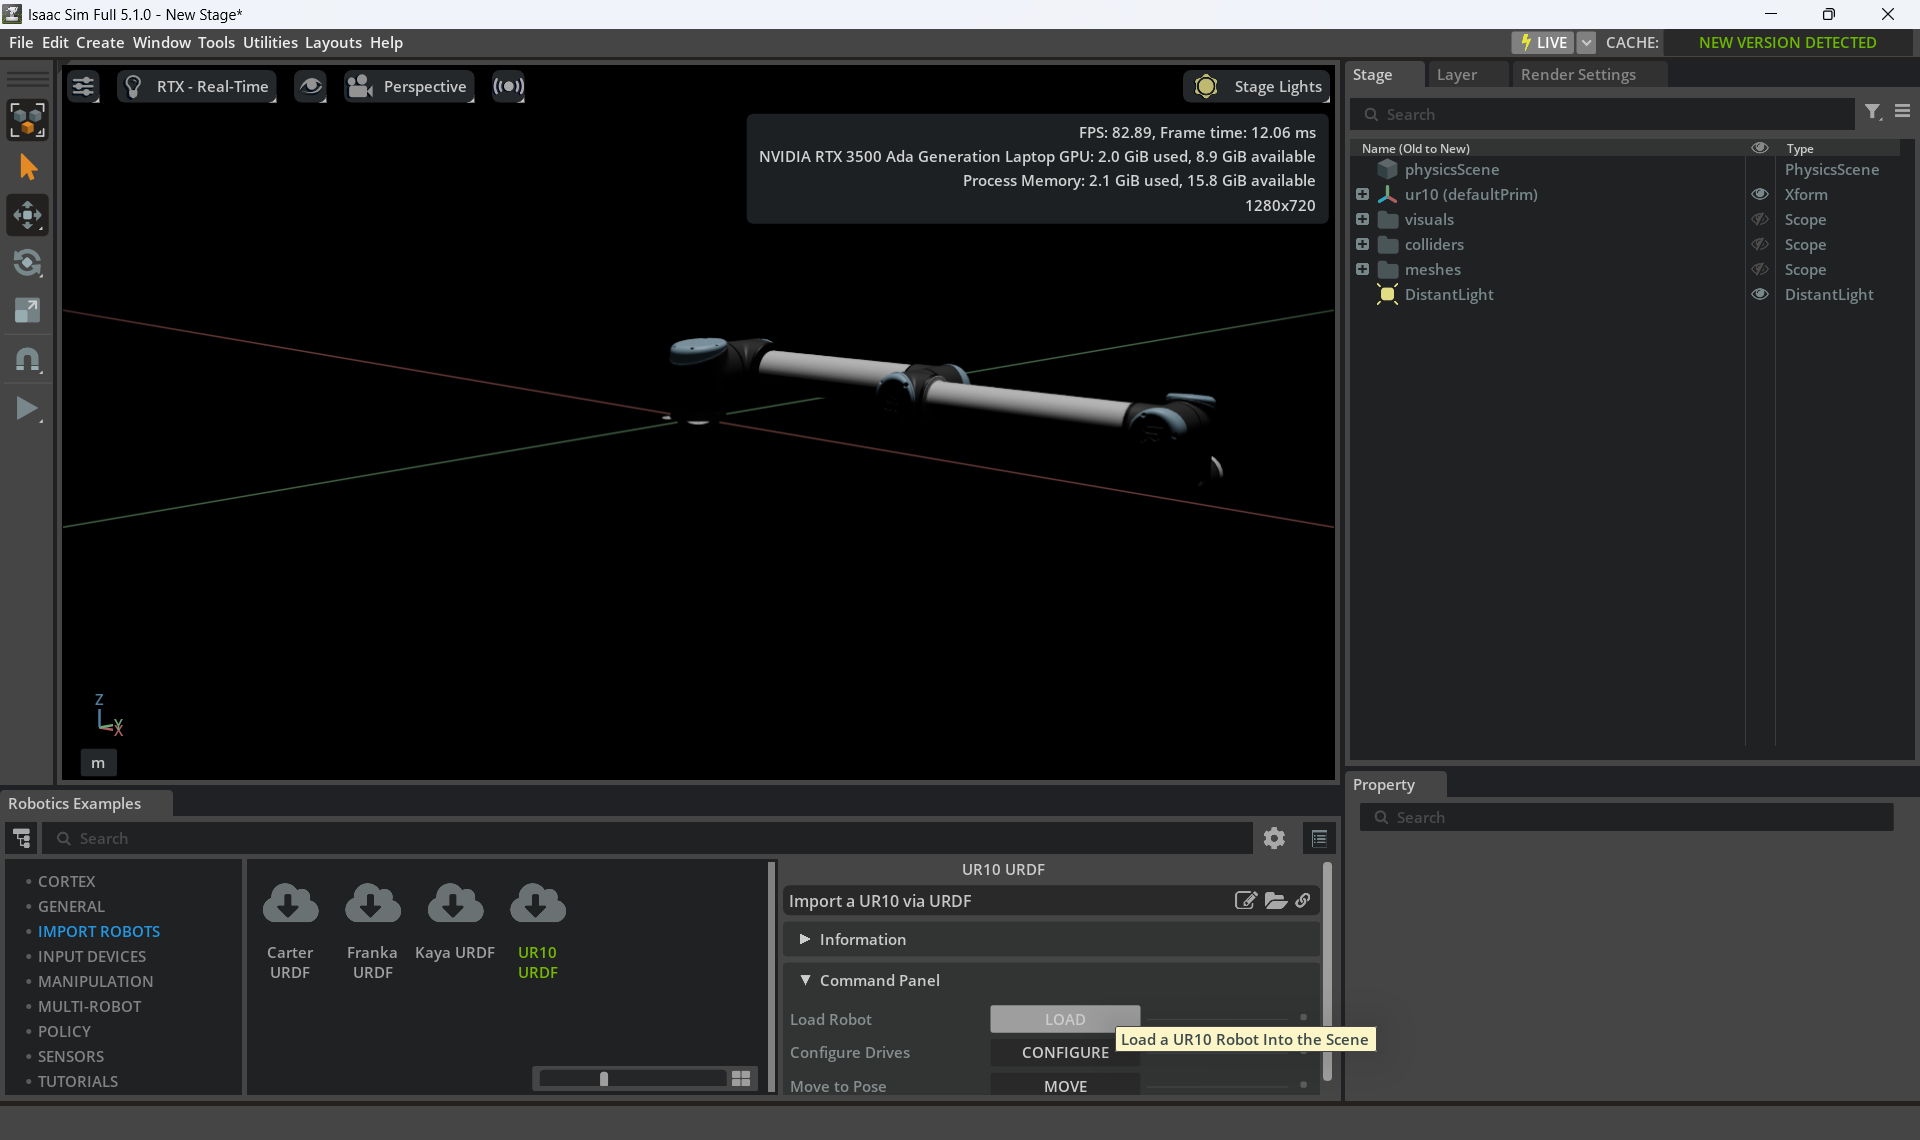Open viewport settings sliders icon
The image size is (1920, 1140).
[x=83, y=87]
